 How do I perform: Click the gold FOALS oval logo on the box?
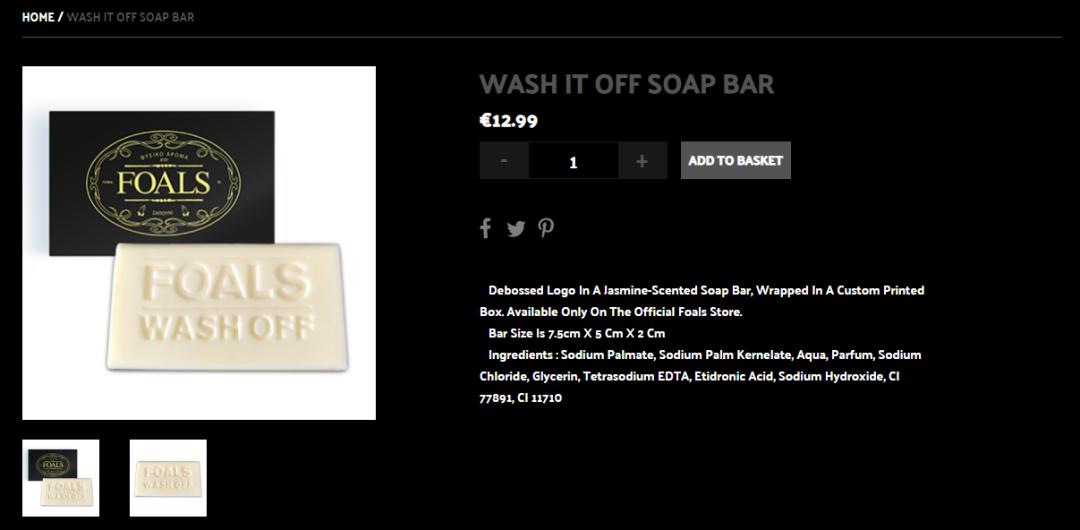[163, 183]
